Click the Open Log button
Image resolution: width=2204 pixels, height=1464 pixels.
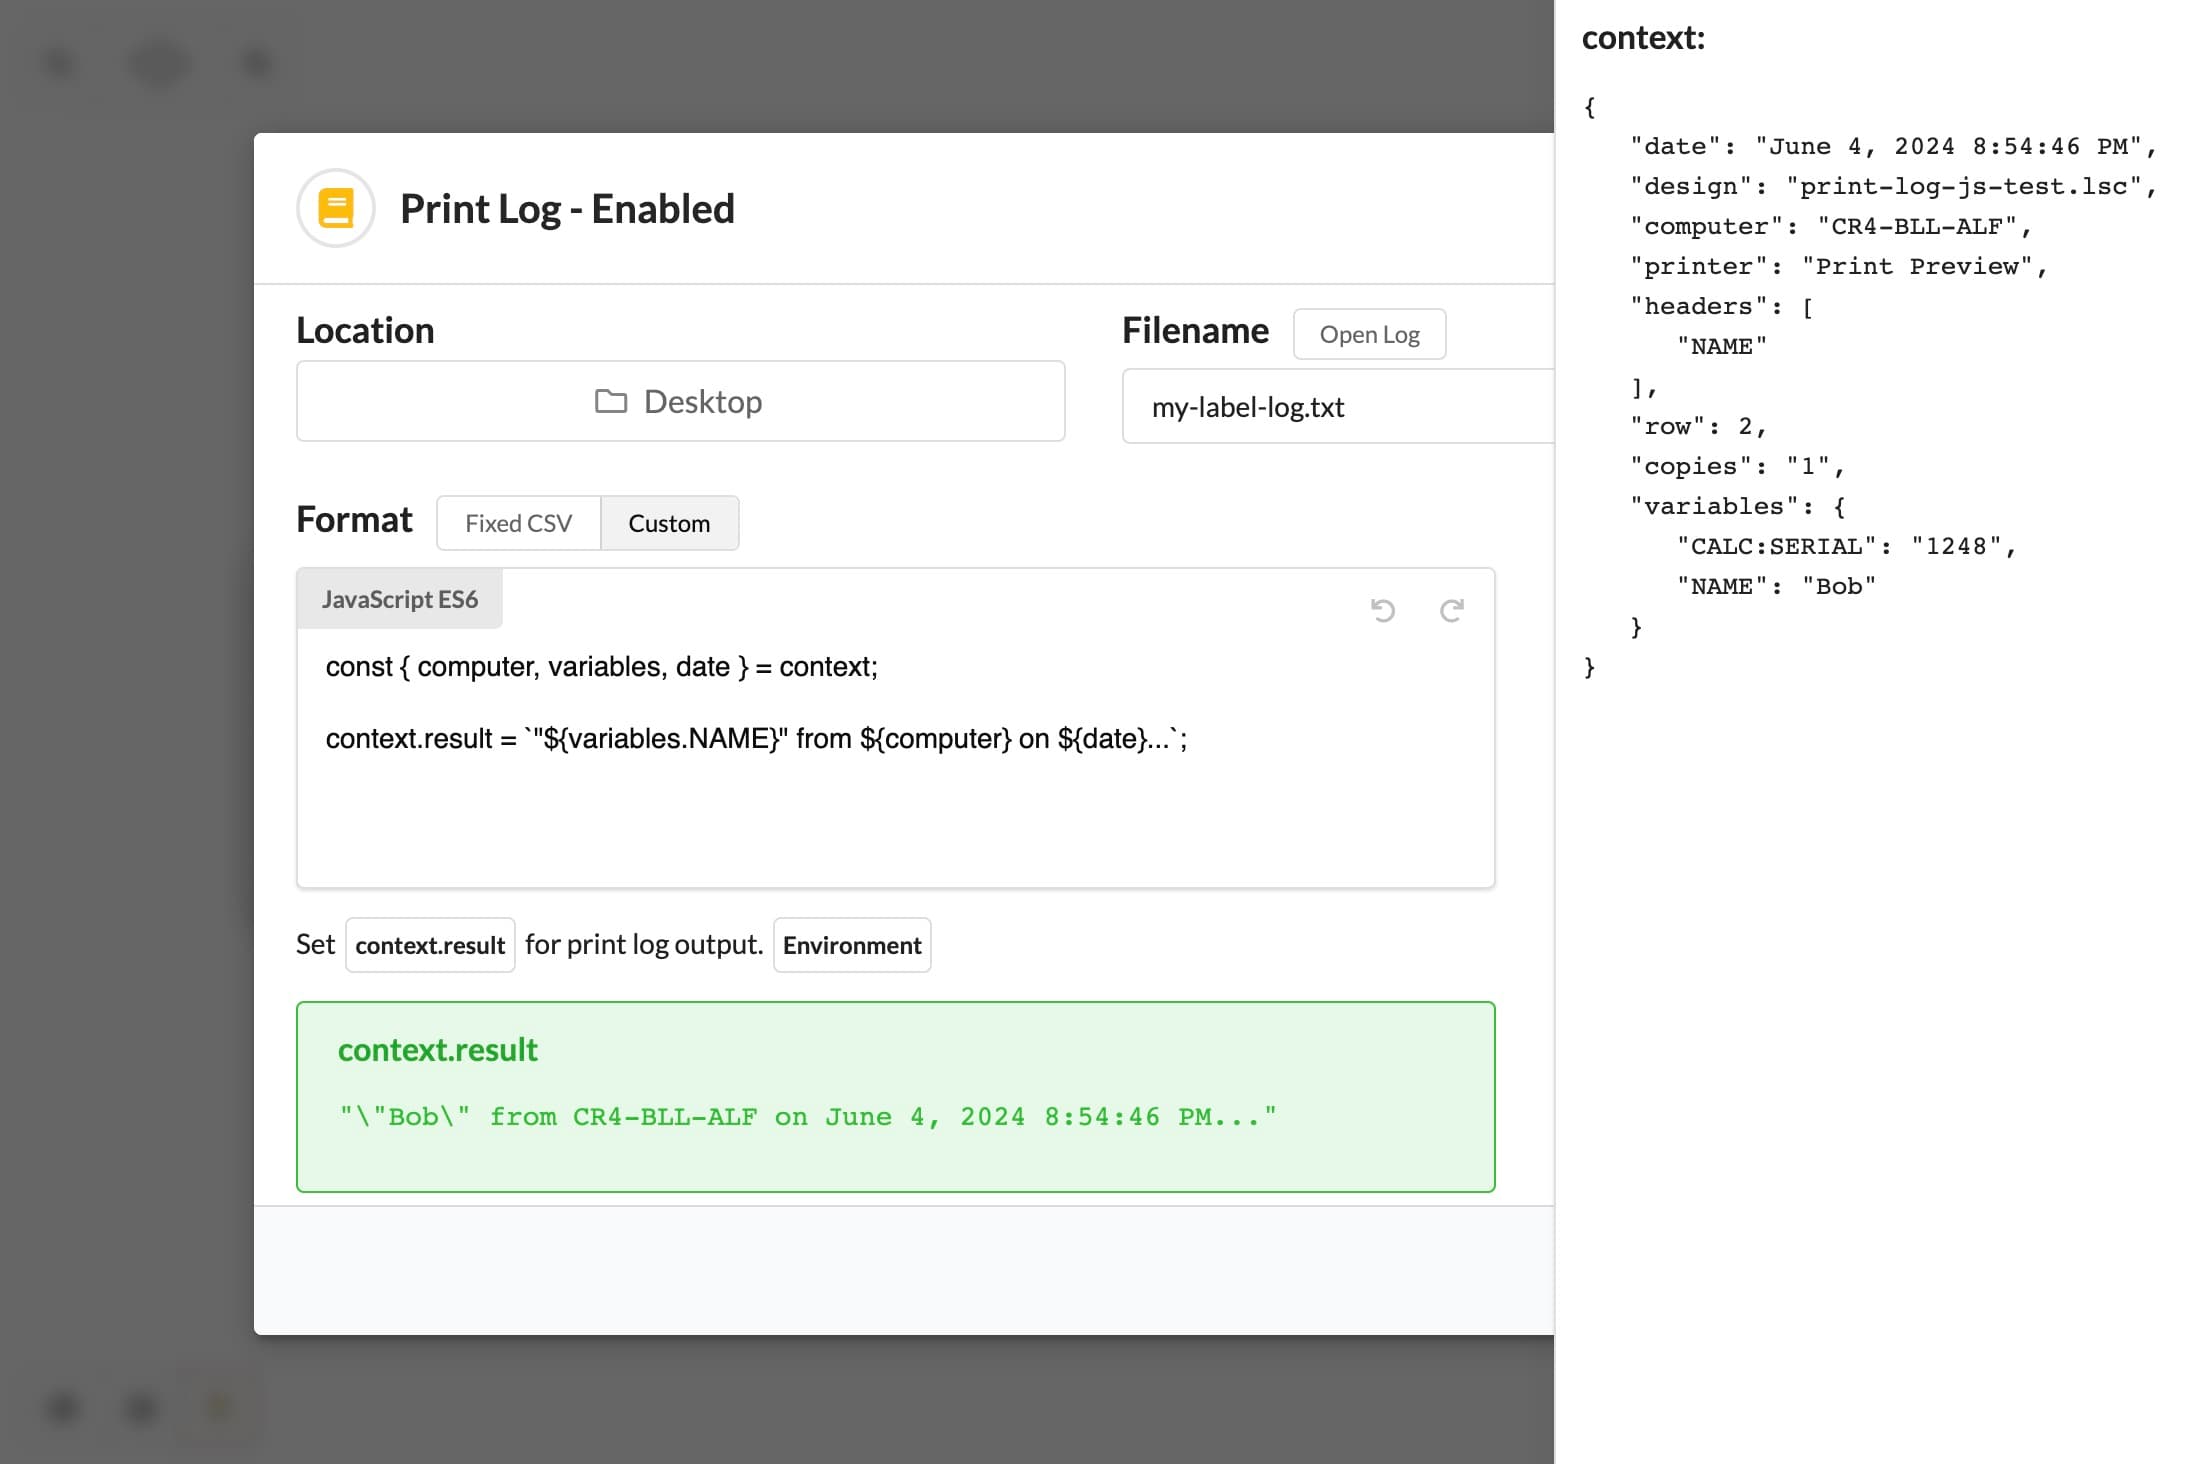click(x=1369, y=334)
